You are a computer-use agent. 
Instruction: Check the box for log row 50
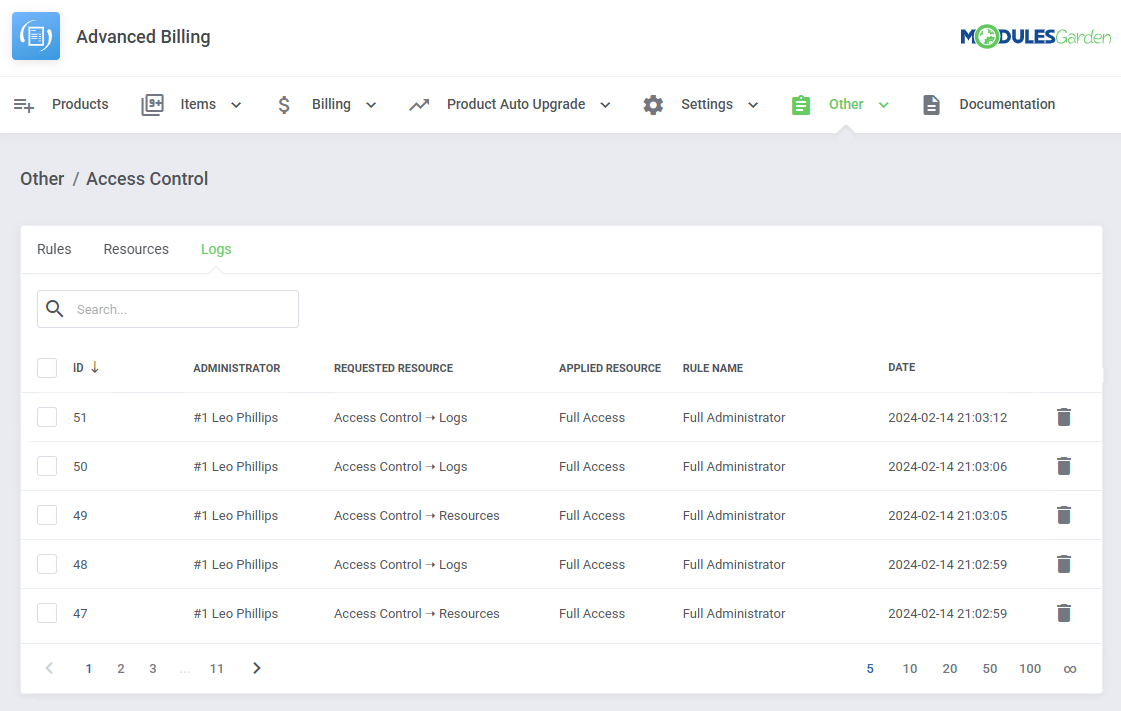click(x=47, y=466)
